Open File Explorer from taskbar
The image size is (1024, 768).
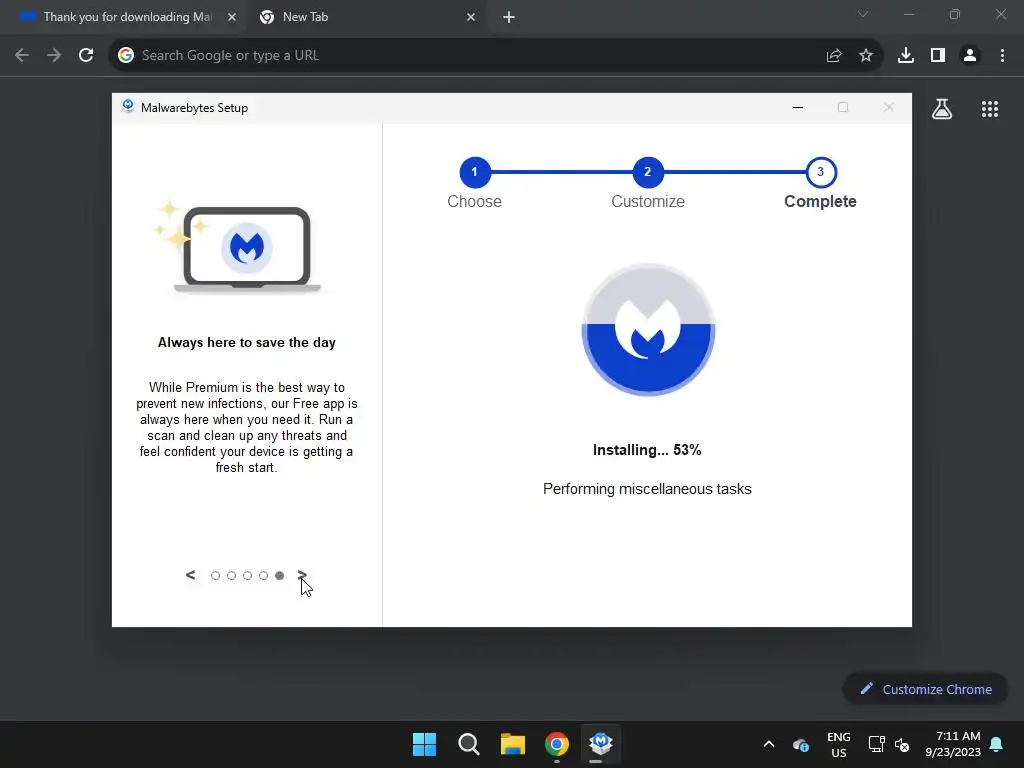click(x=513, y=744)
